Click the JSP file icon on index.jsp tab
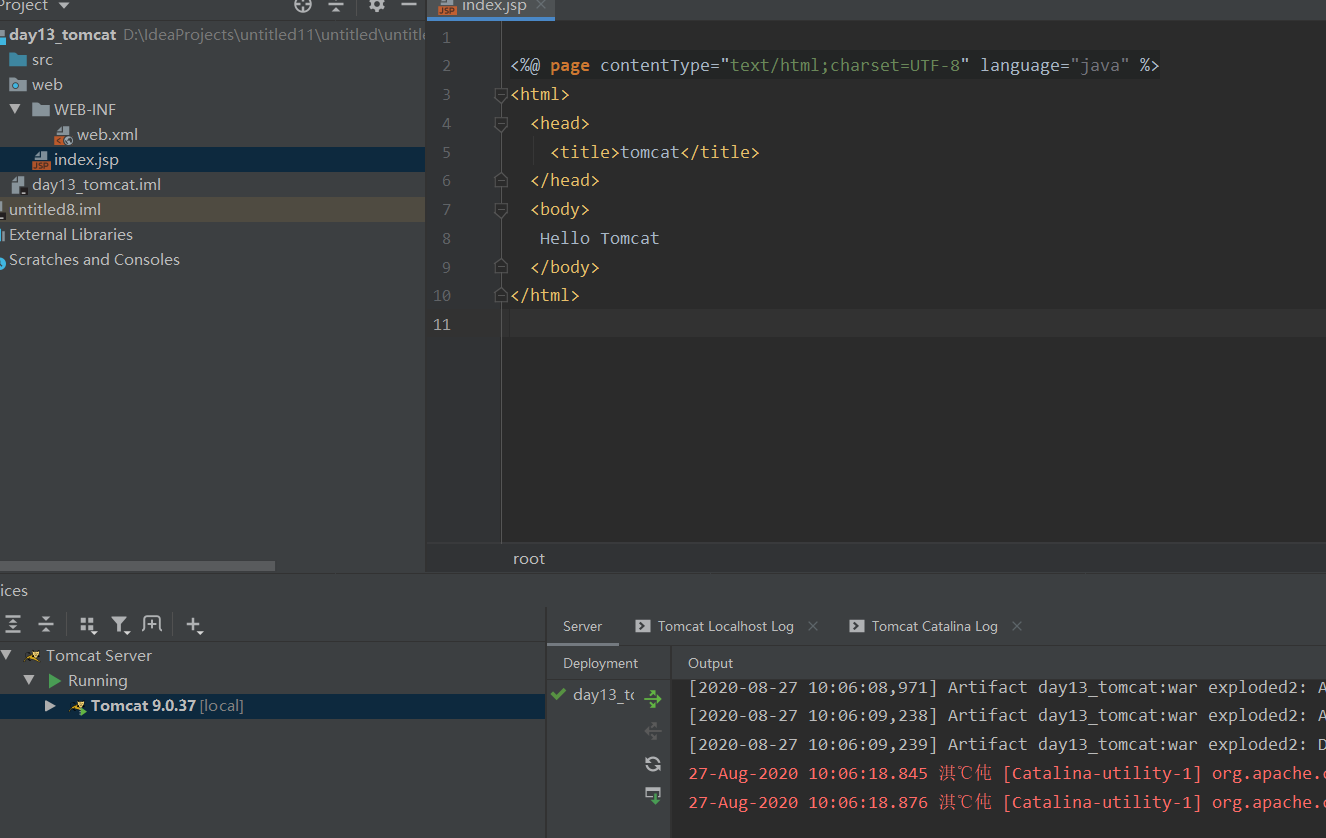 coord(447,7)
